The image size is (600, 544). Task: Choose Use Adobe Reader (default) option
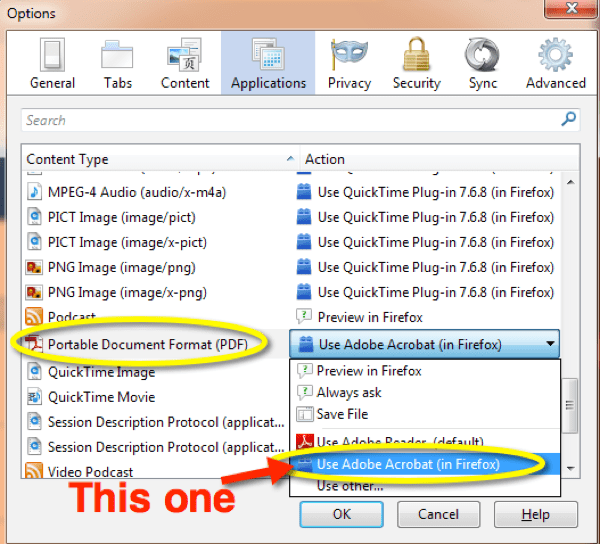pos(425,441)
